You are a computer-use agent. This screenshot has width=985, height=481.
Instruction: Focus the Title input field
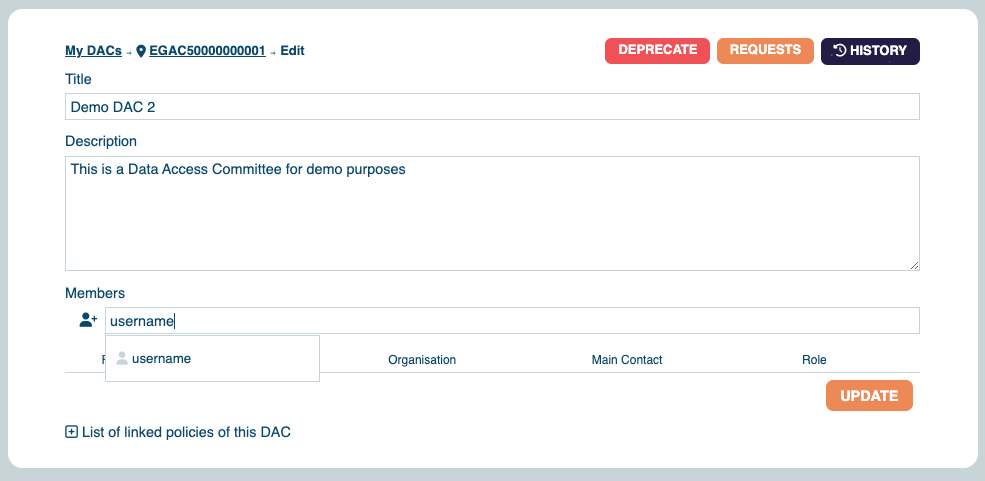click(x=492, y=107)
